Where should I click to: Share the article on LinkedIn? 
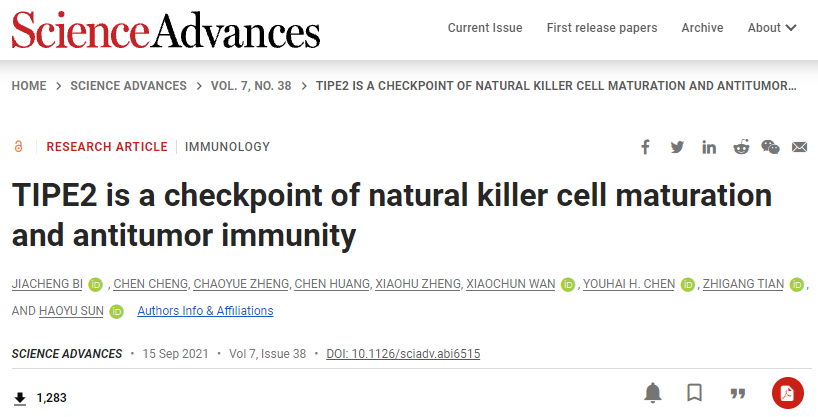709,147
